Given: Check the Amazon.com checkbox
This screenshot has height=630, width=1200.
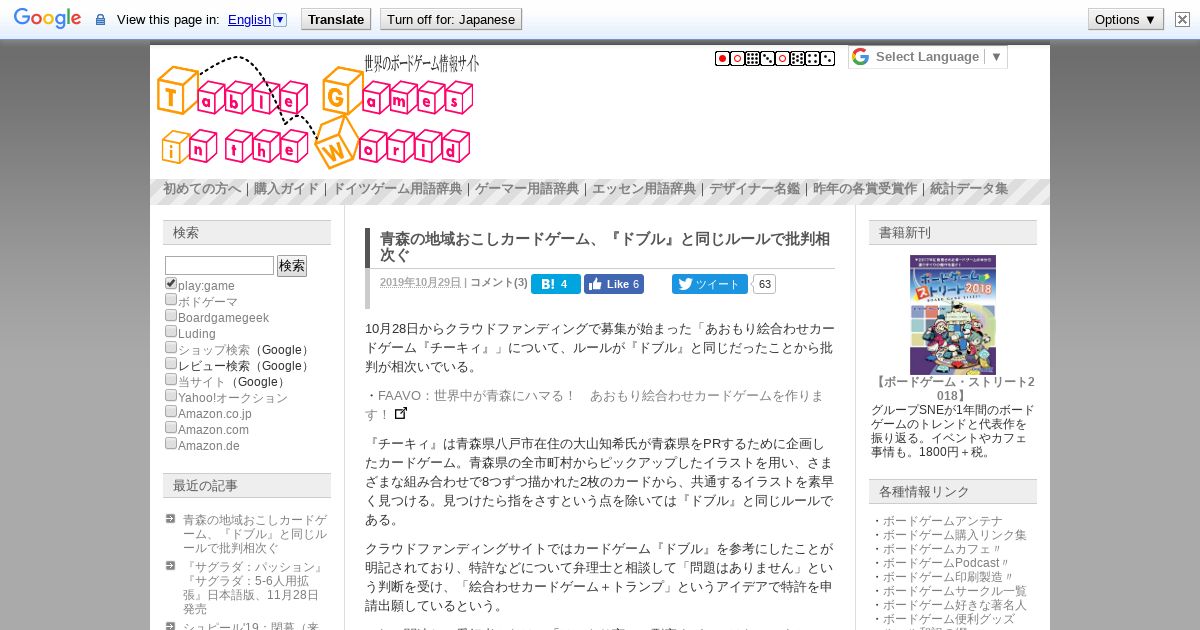Looking at the screenshot, I should pos(171,428).
